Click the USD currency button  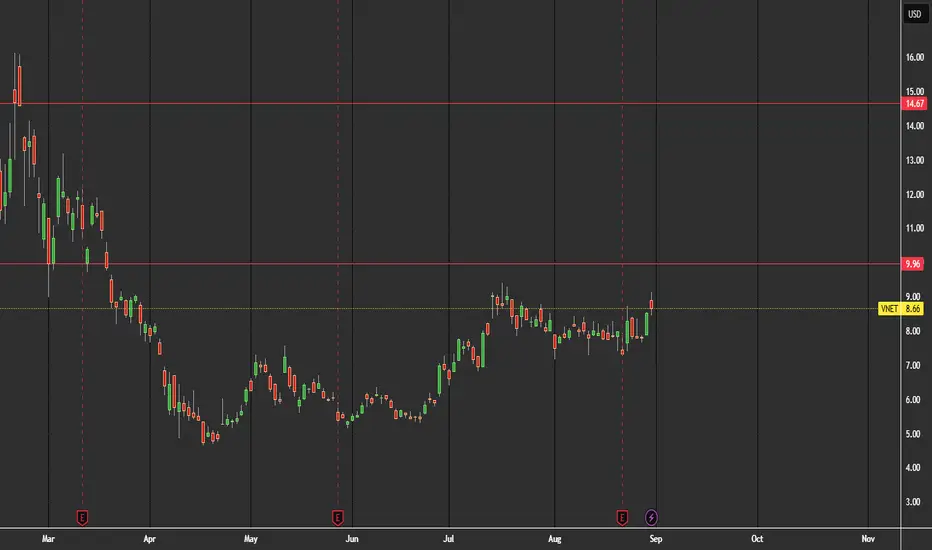[x=915, y=14]
